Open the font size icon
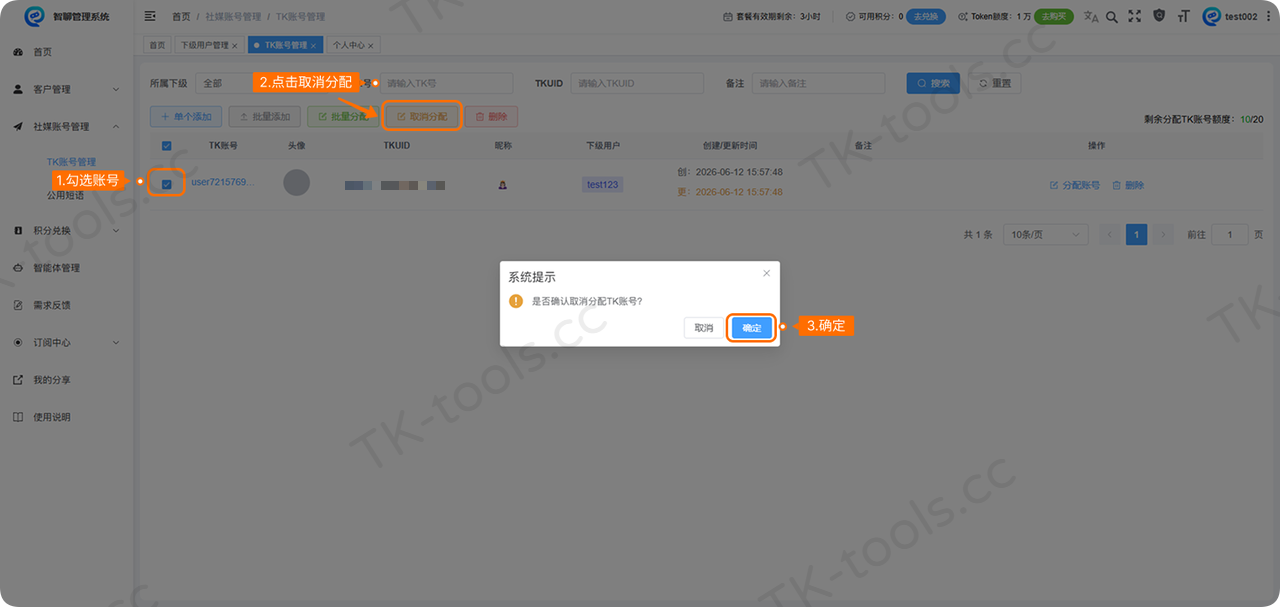Viewport: 1280px width, 607px height. point(1184,16)
